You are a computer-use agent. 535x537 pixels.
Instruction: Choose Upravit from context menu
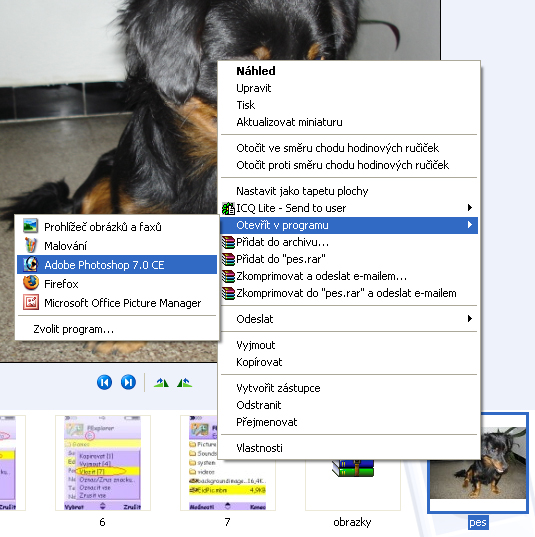pos(349,88)
